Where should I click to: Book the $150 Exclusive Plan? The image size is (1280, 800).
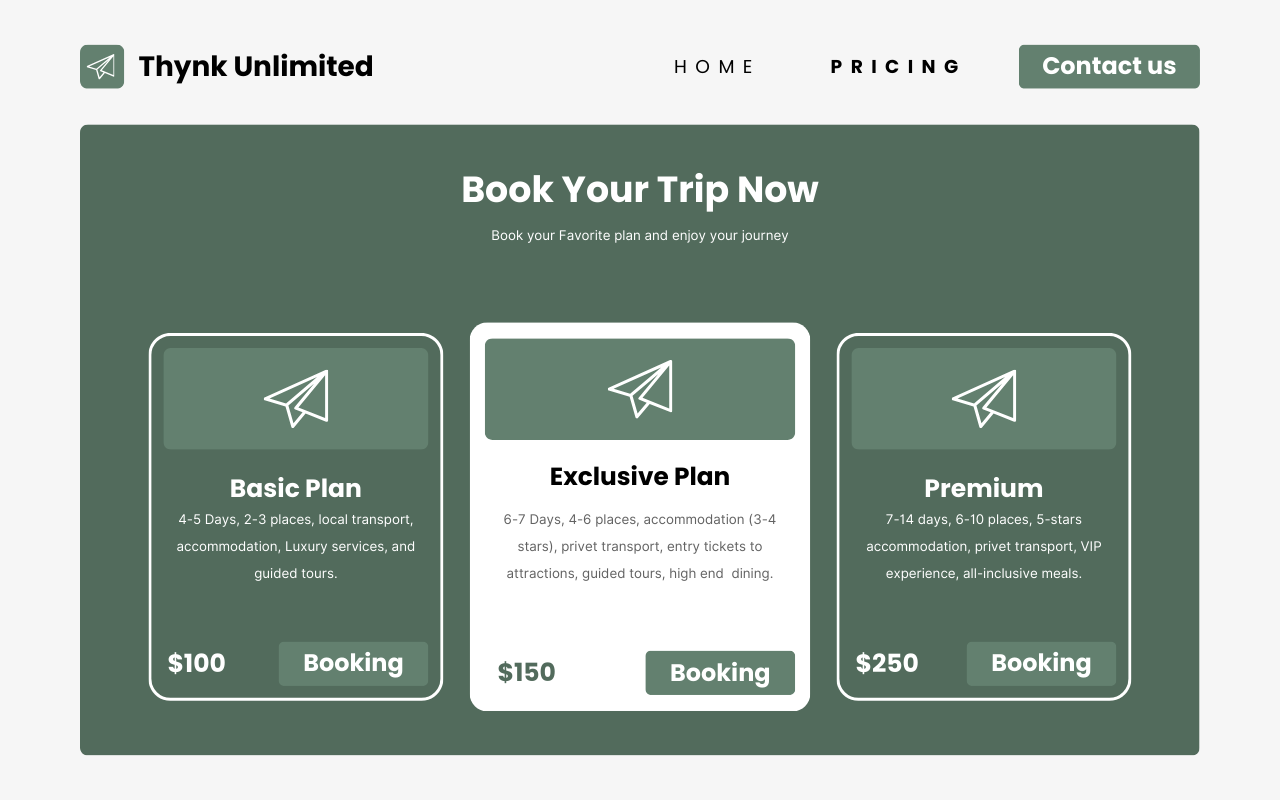[720, 673]
